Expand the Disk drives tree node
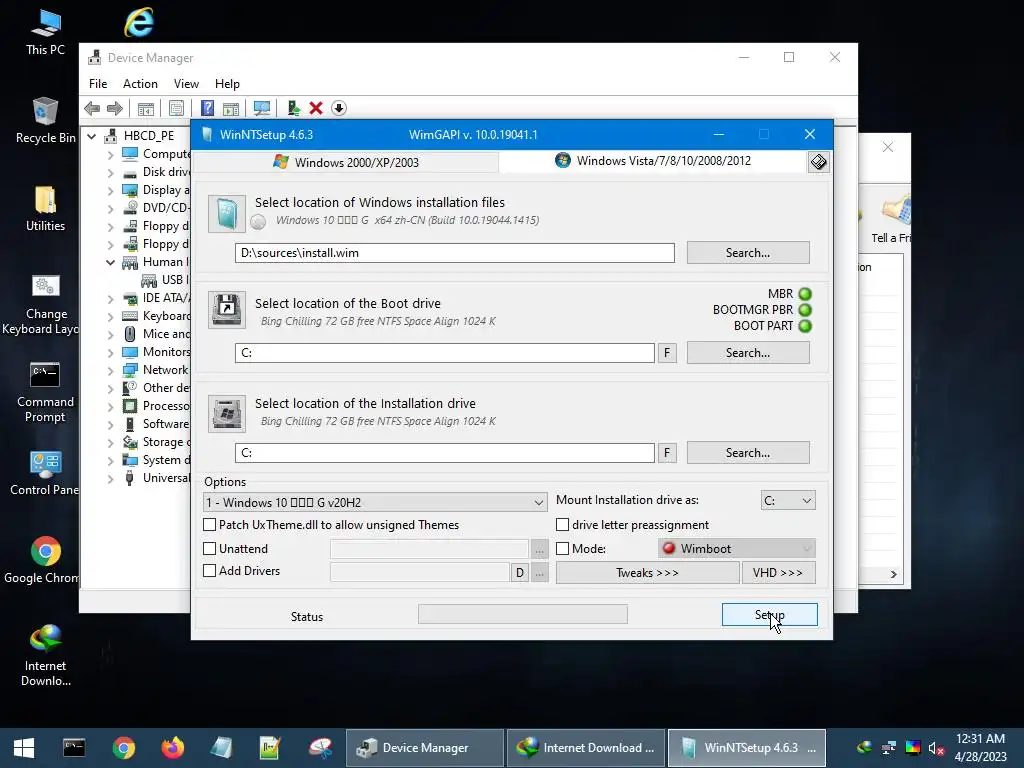Viewport: 1024px width, 768px height. [110, 172]
